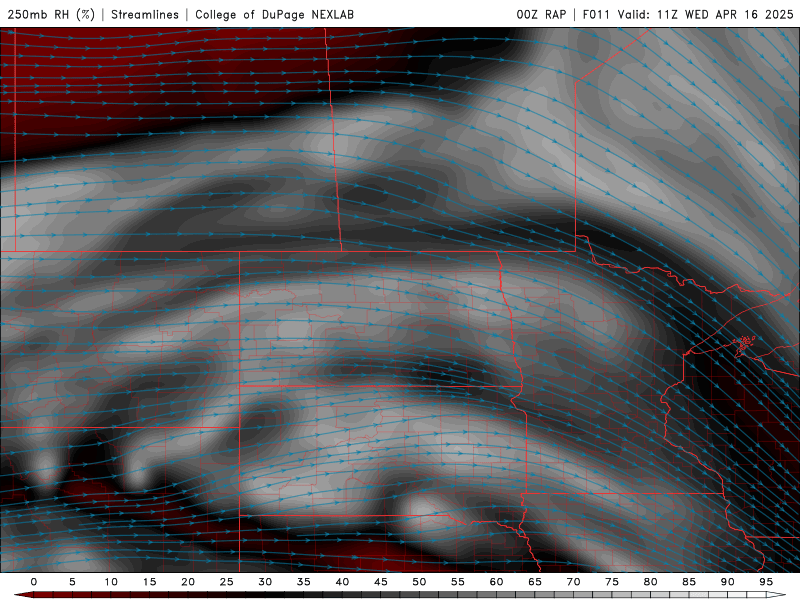Click the colorbar label reading exactly 0
Screen dimensions: 800x600
pyautogui.click(x=34, y=582)
